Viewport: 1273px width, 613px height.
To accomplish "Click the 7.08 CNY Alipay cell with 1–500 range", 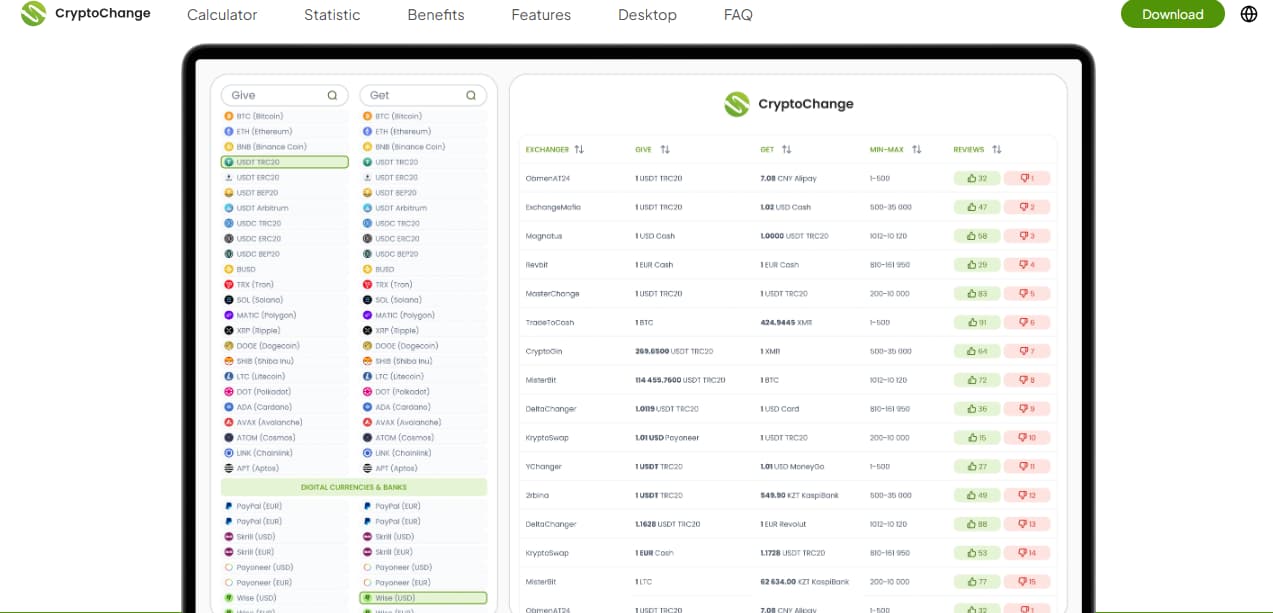I will (x=788, y=178).
